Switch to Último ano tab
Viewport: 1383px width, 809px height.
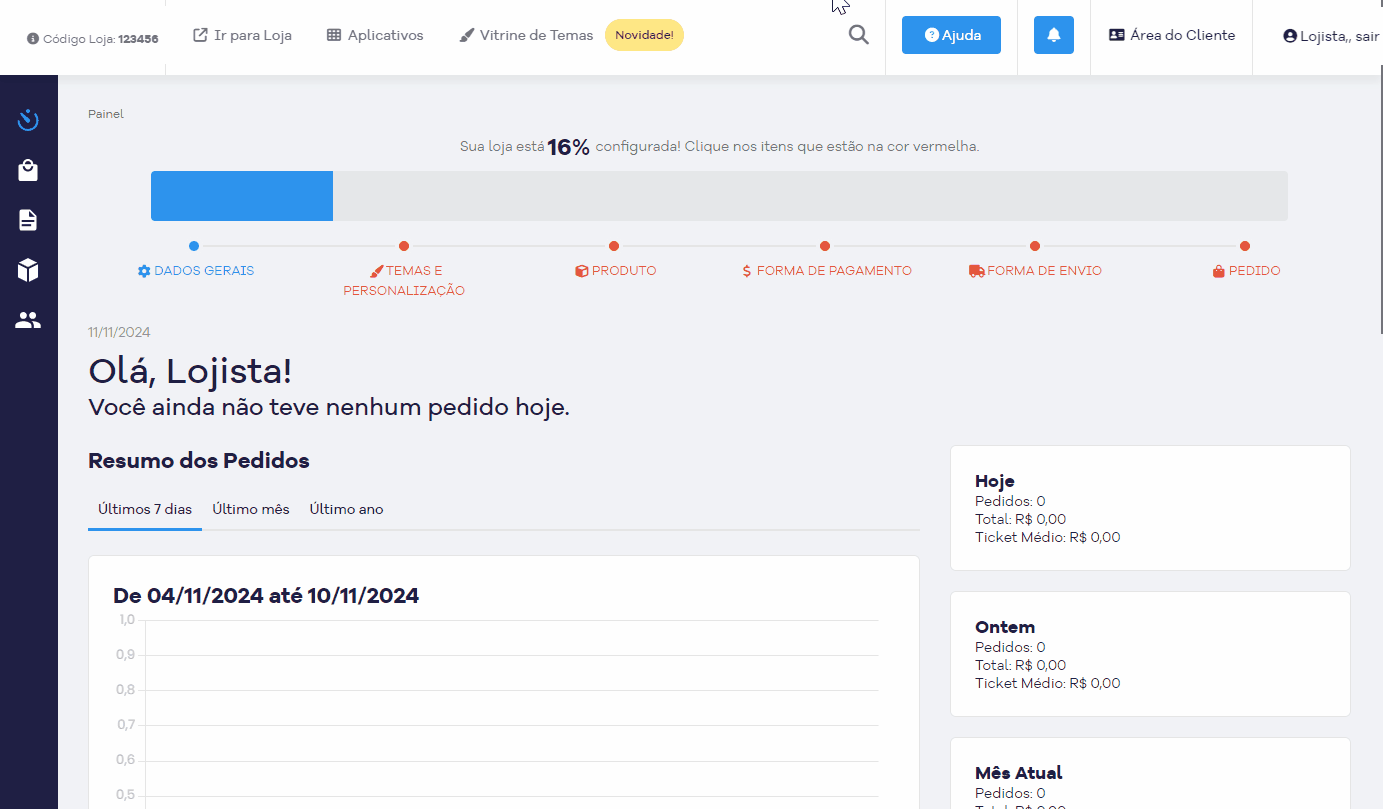point(346,509)
